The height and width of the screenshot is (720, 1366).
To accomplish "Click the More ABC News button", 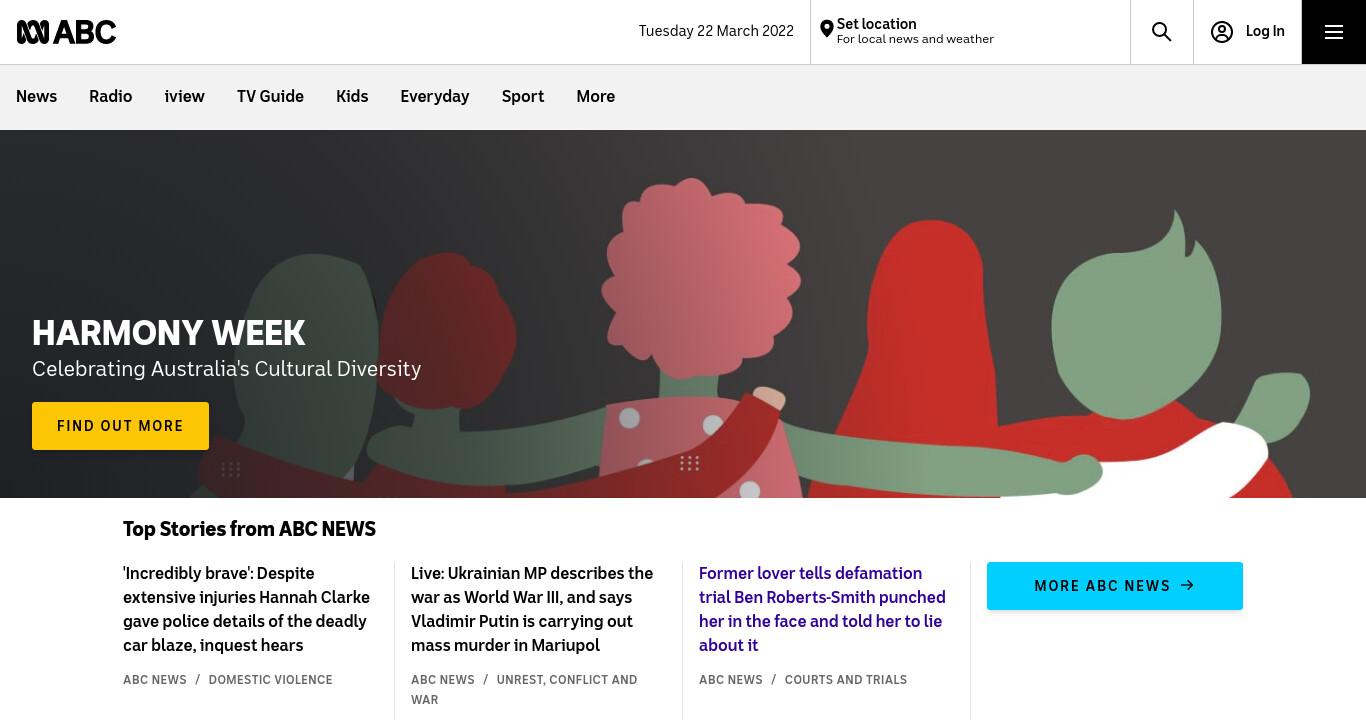I will tap(1115, 586).
